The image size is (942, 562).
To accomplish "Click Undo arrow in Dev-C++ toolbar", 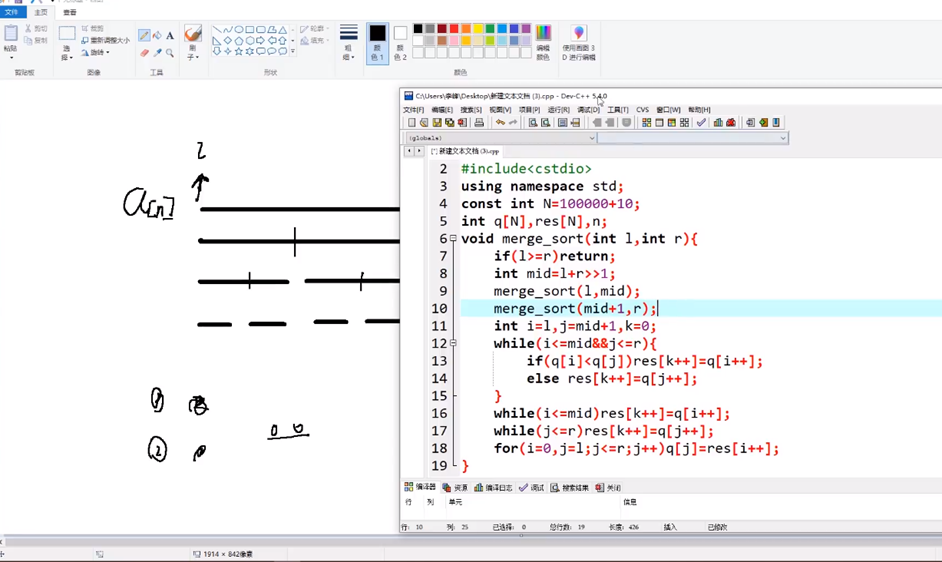I will [500, 123].
